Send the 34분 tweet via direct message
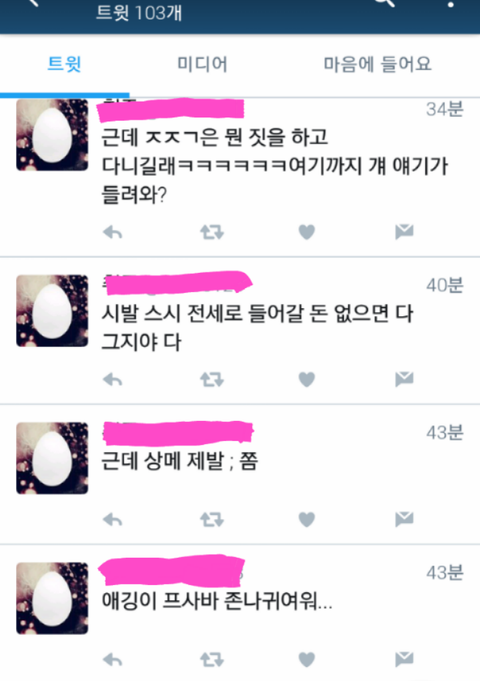Viewport: 480px width, 681px height. [x=404, y=231]
